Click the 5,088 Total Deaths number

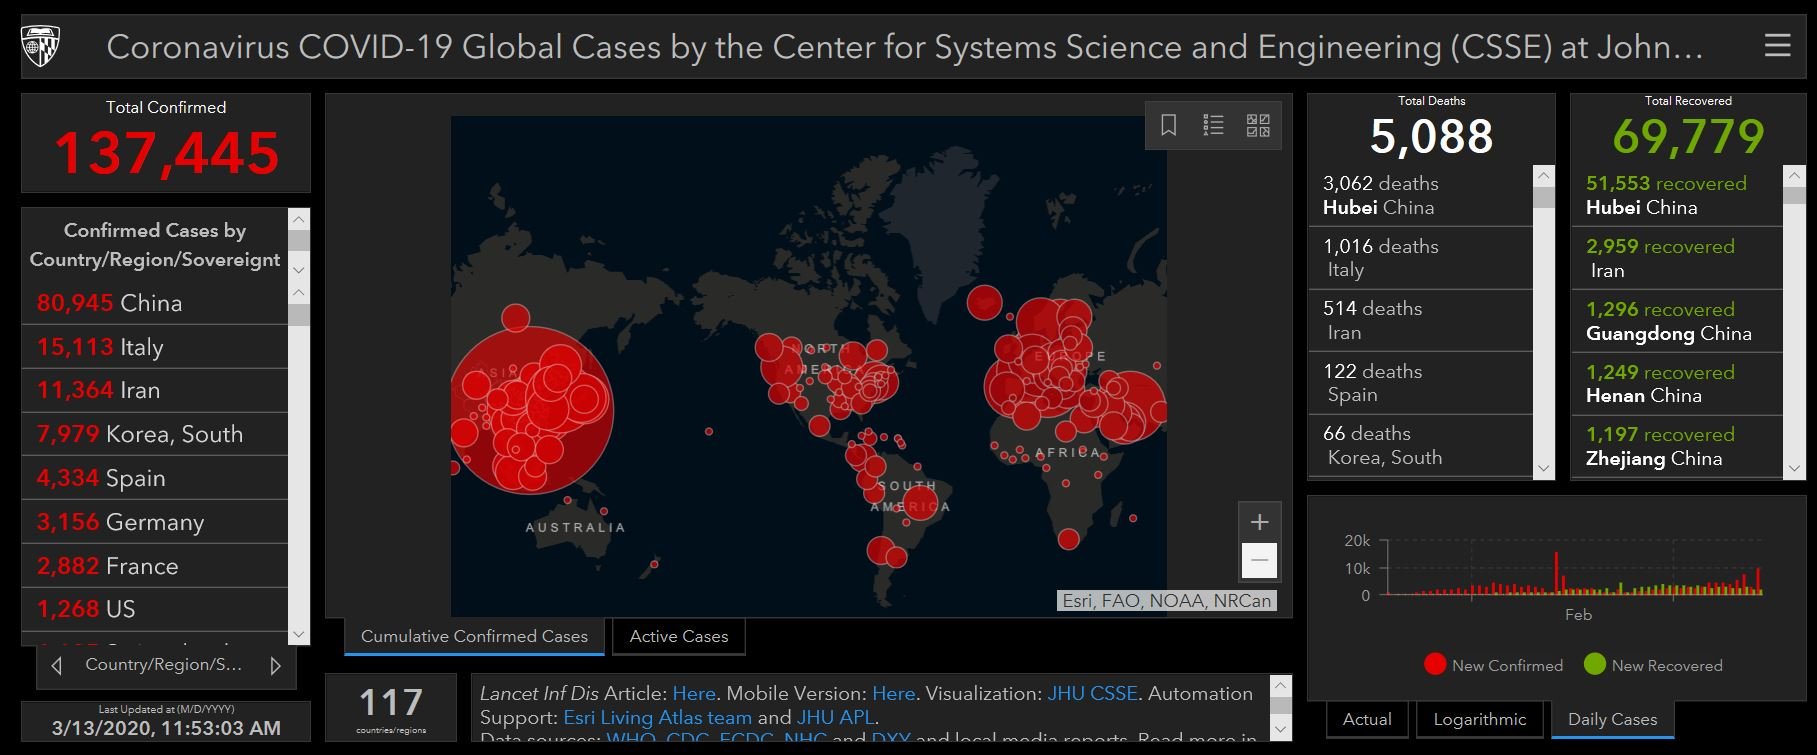1431,136
